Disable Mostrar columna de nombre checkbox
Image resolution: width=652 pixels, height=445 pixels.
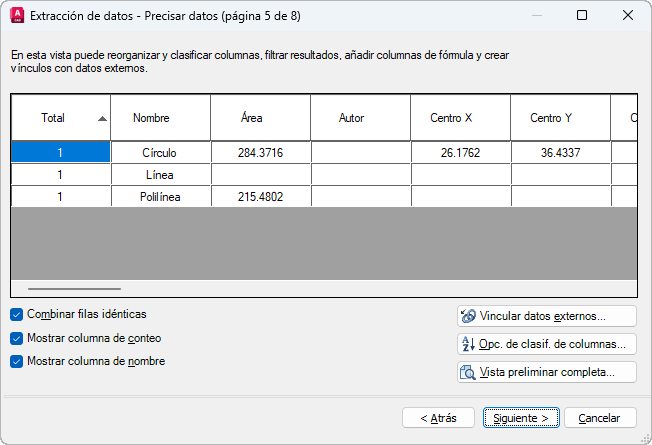pyautogui.click(x=17, y=362)
